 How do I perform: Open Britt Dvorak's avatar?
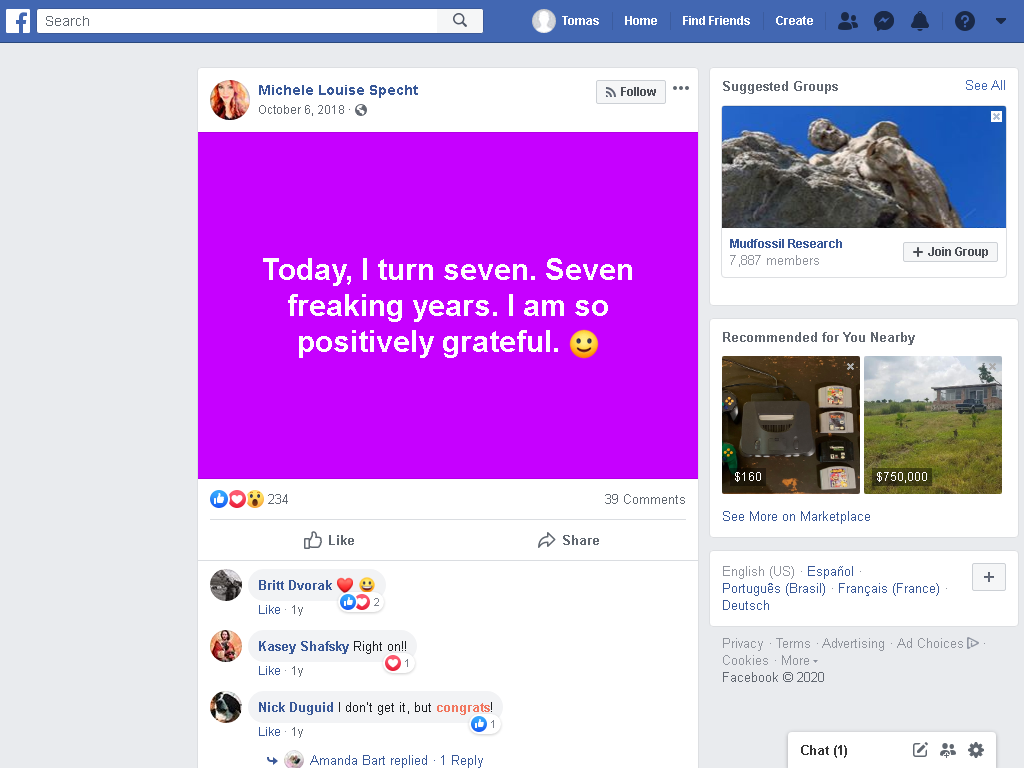coord(226,585)
